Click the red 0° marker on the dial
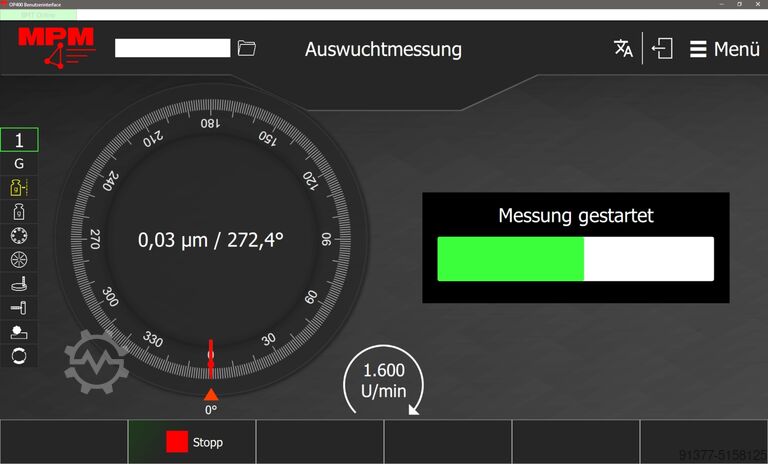Viewport: 768px width, 464px height. pyautogui.click(x=210, y=394)
